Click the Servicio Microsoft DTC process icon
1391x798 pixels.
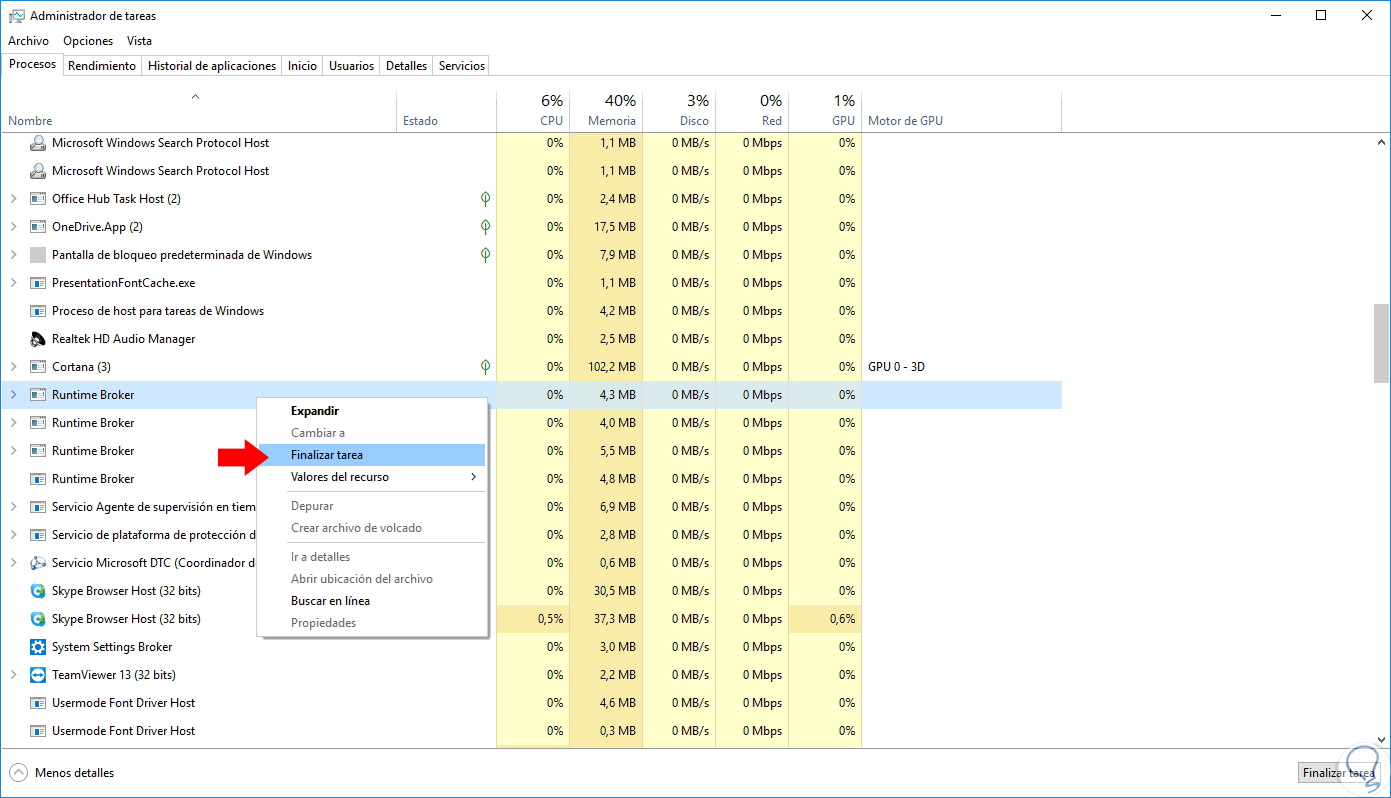38,563
